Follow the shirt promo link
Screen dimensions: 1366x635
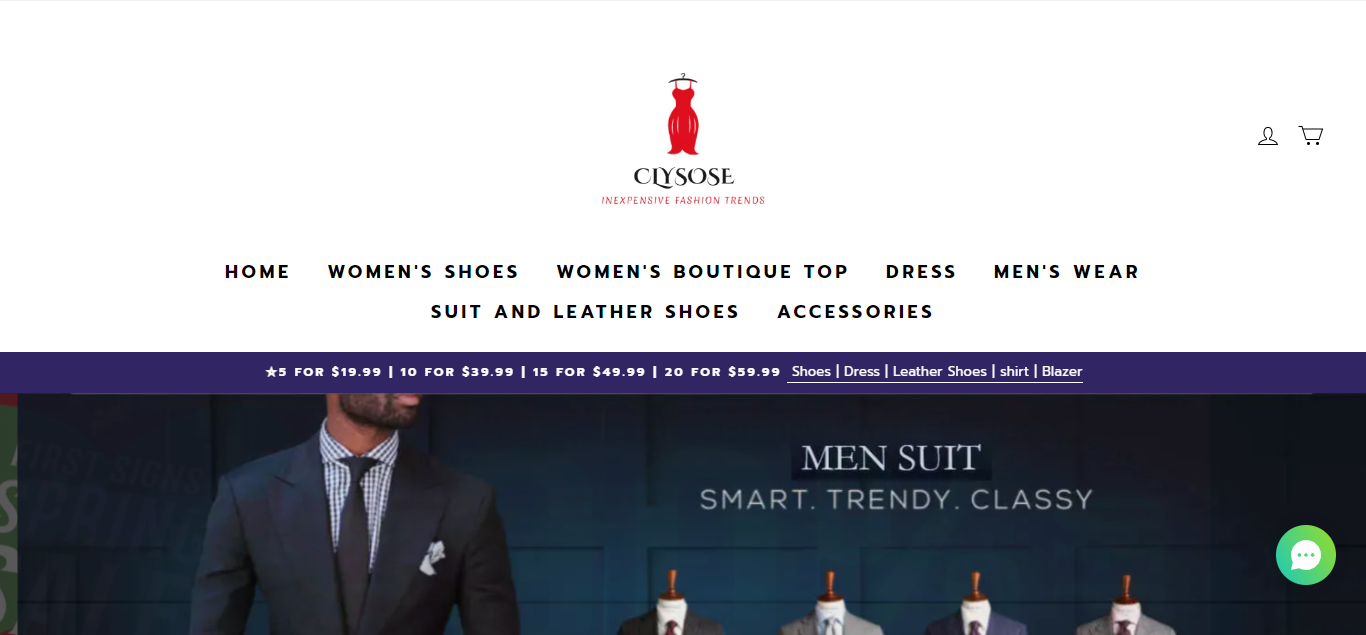click(x=1014, y=371)
